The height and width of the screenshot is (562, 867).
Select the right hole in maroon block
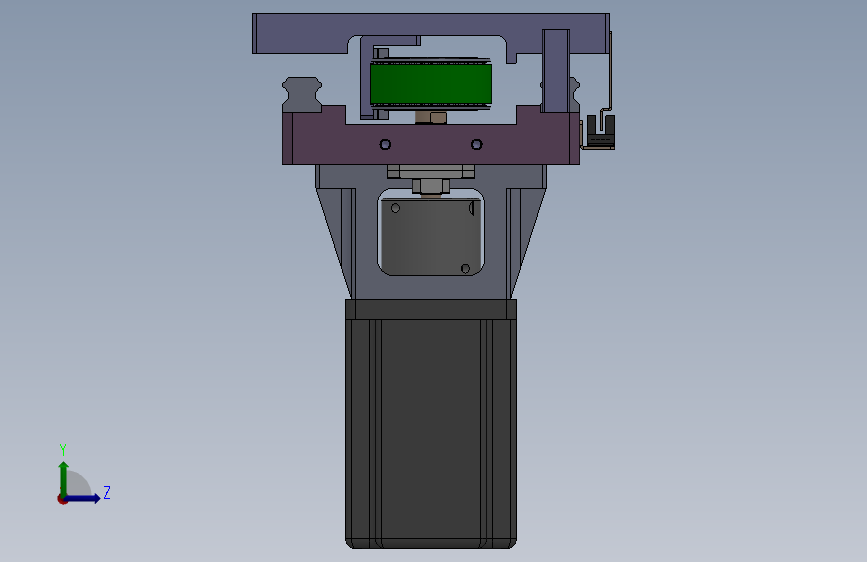click(477, 144)
